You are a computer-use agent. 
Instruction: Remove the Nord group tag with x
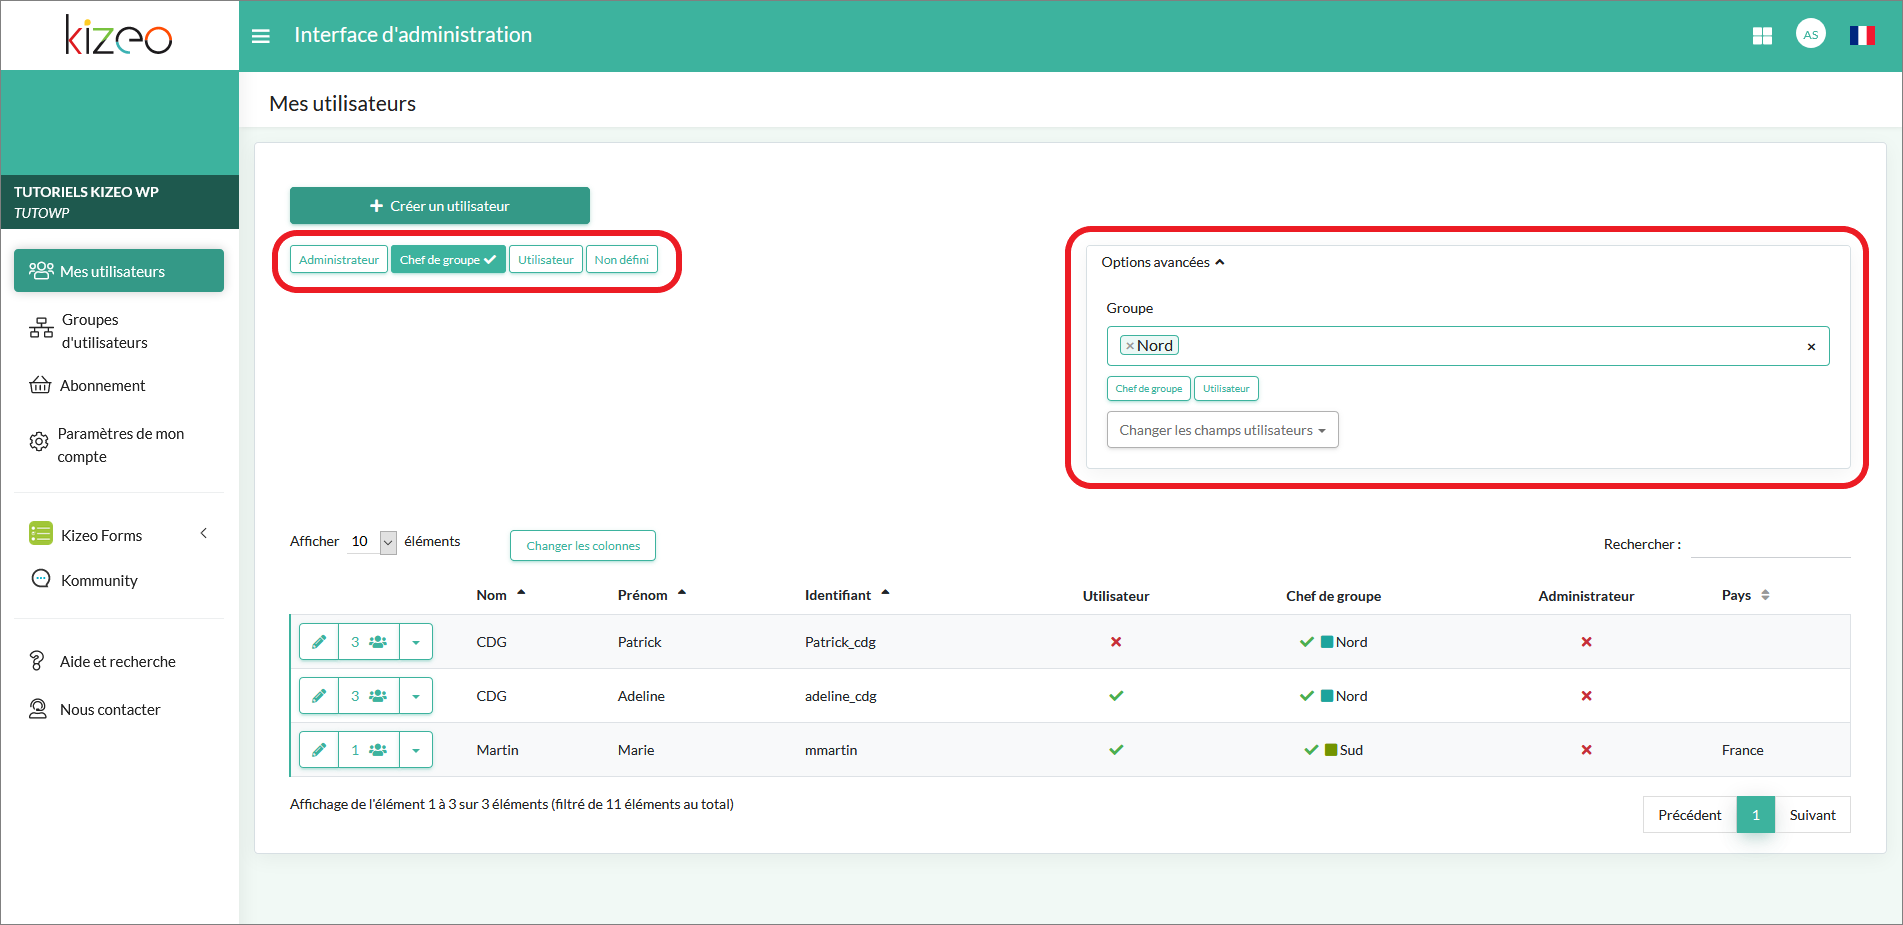point(1130,346)
